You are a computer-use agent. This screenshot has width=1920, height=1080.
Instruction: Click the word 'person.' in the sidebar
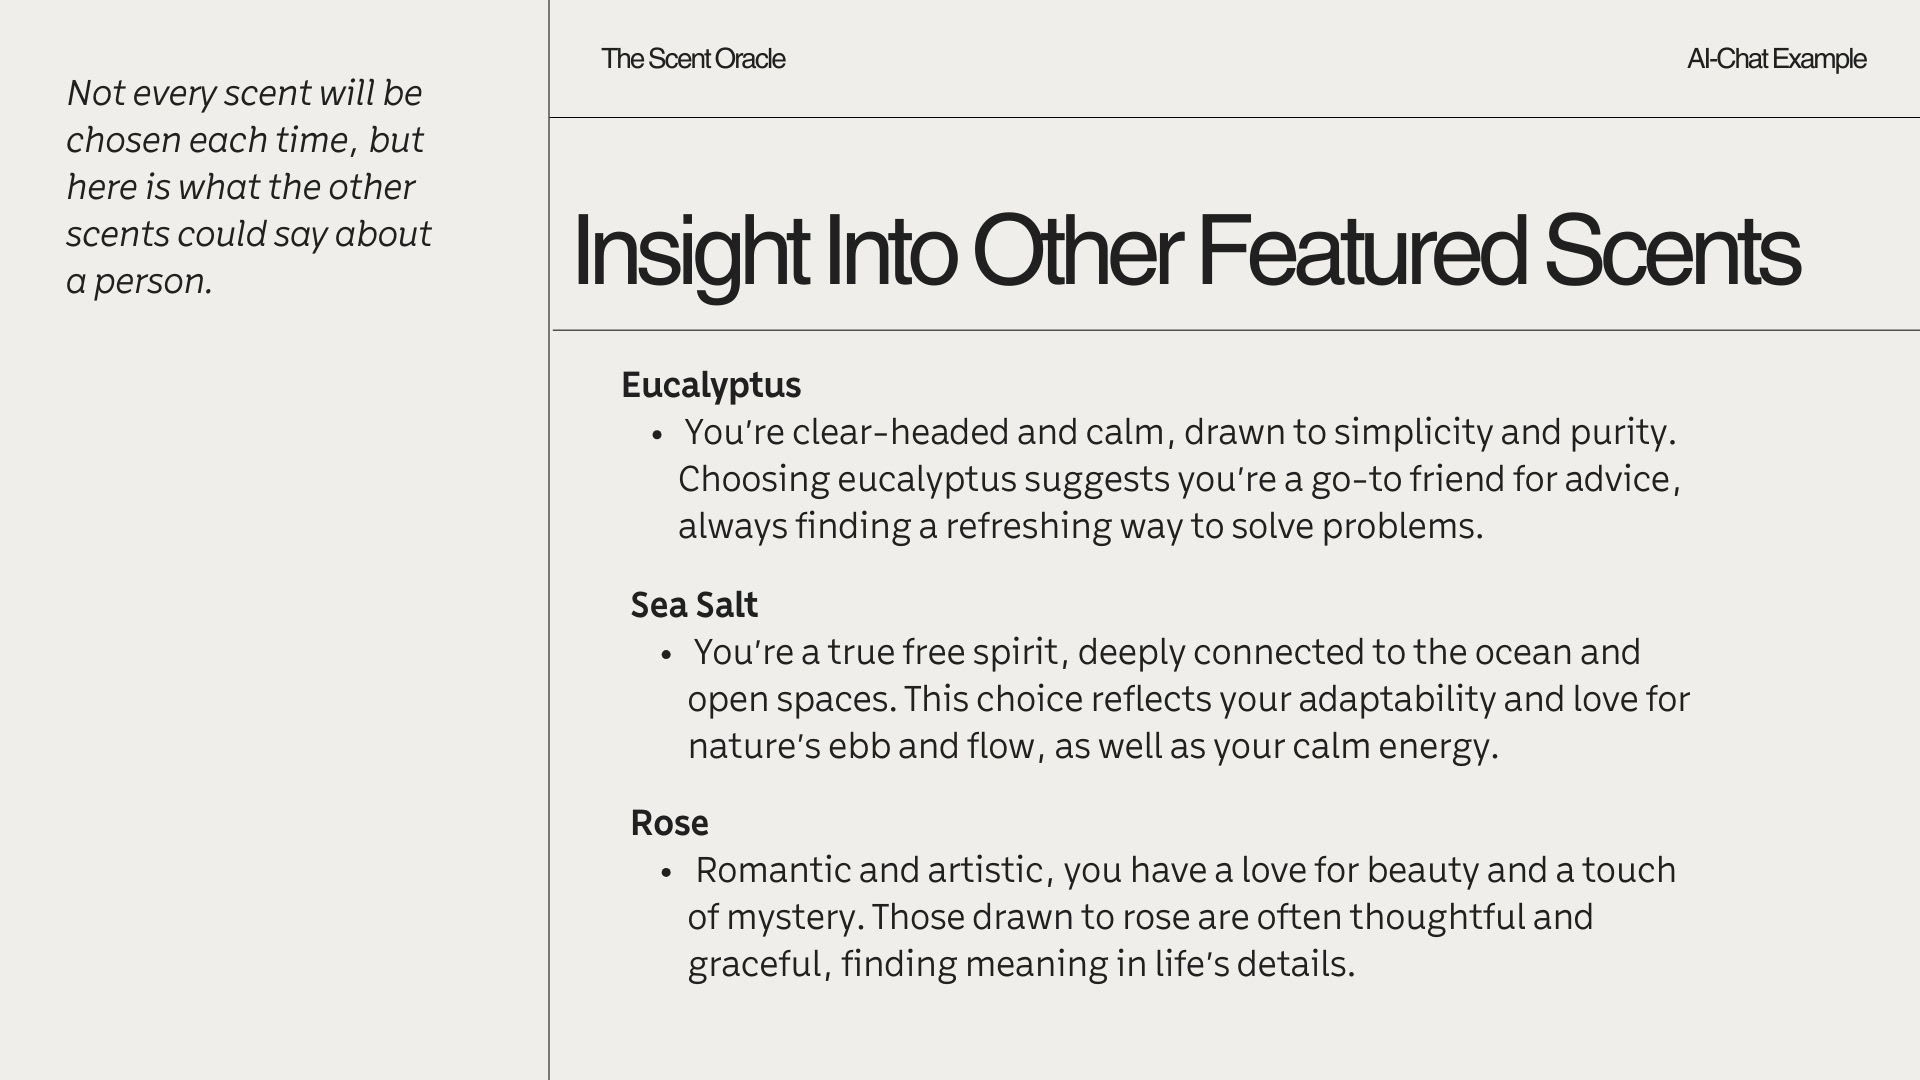[x=153, y=282]
